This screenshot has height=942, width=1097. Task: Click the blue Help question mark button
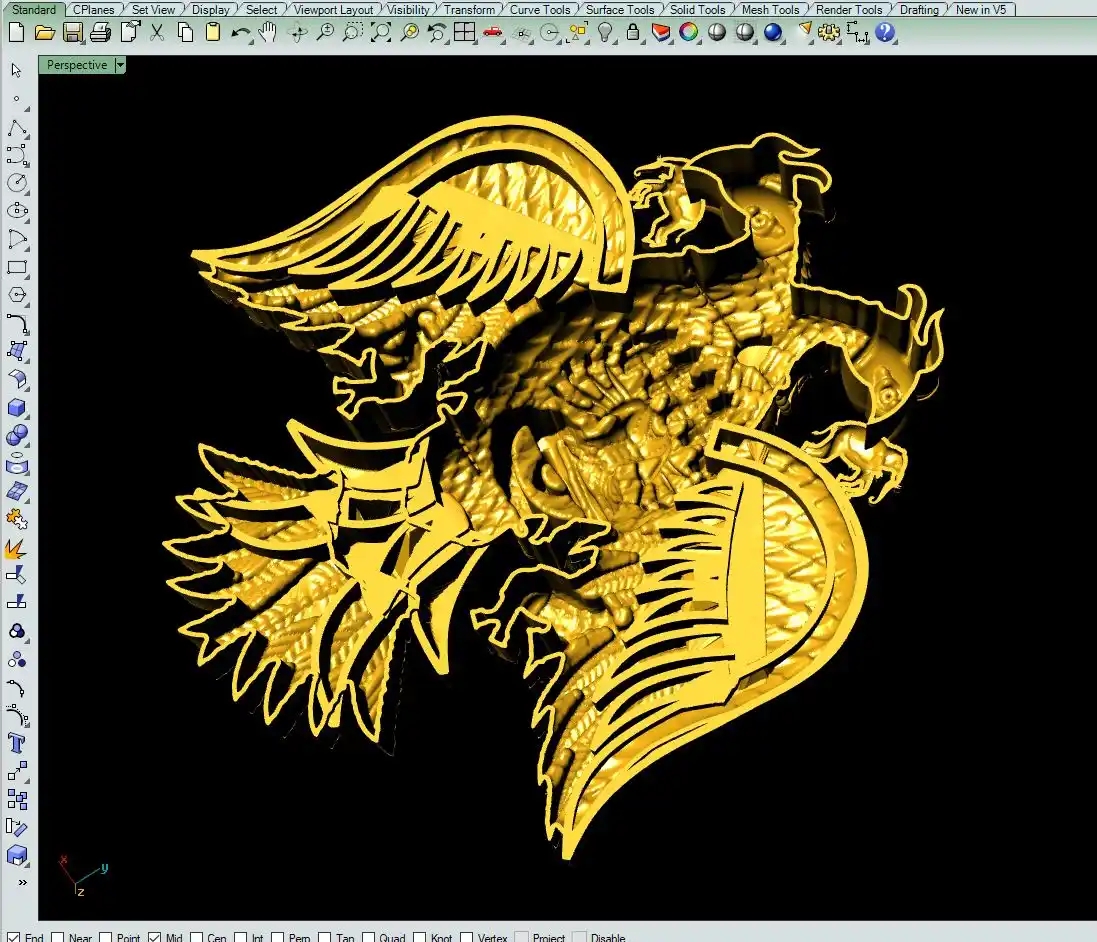tap(884, 32)
